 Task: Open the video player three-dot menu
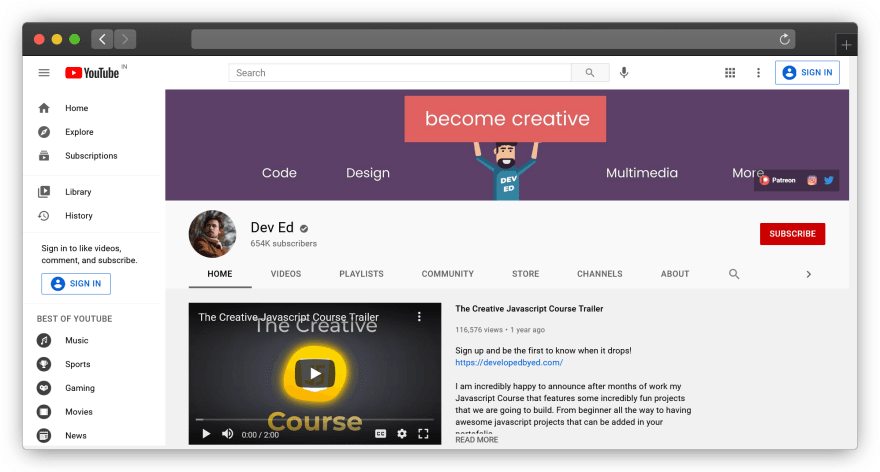coord(419,317)
